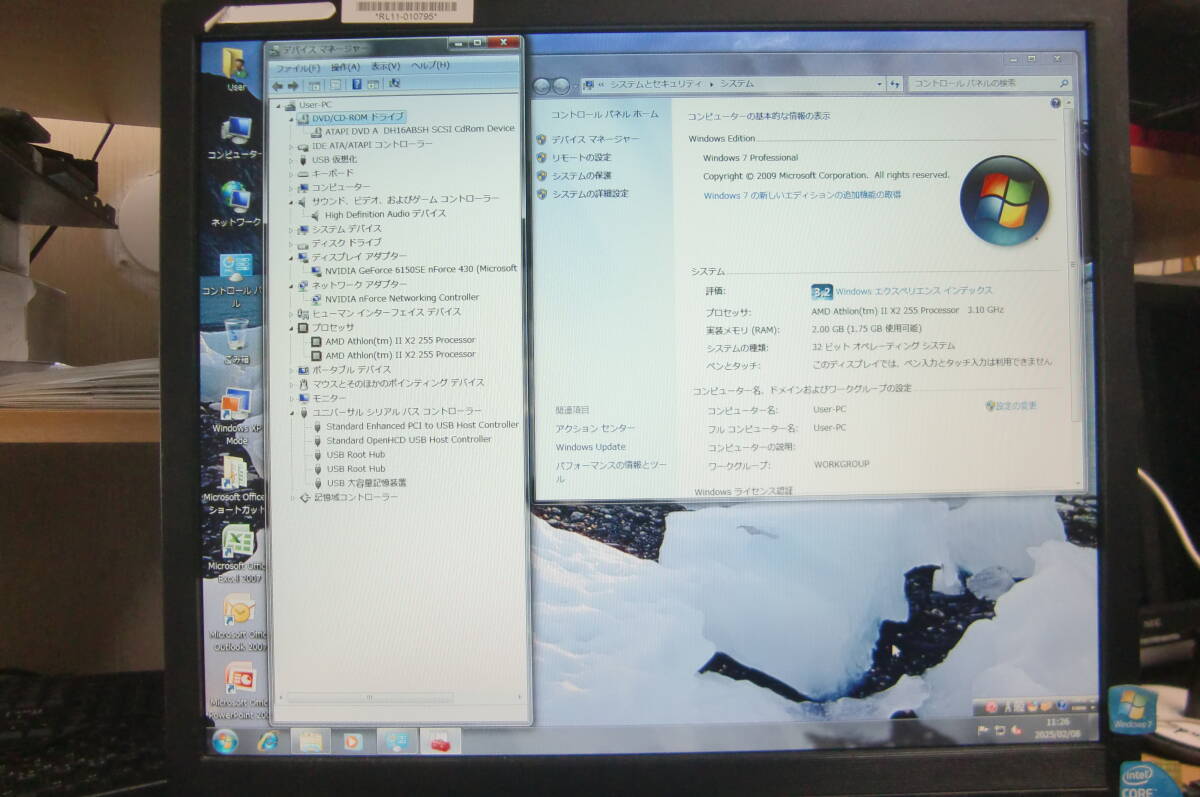The width and height of the screenshot is (1200, 797).
Task: Click the blue Help icon in Device Manager toolbar
Action: 359,84
